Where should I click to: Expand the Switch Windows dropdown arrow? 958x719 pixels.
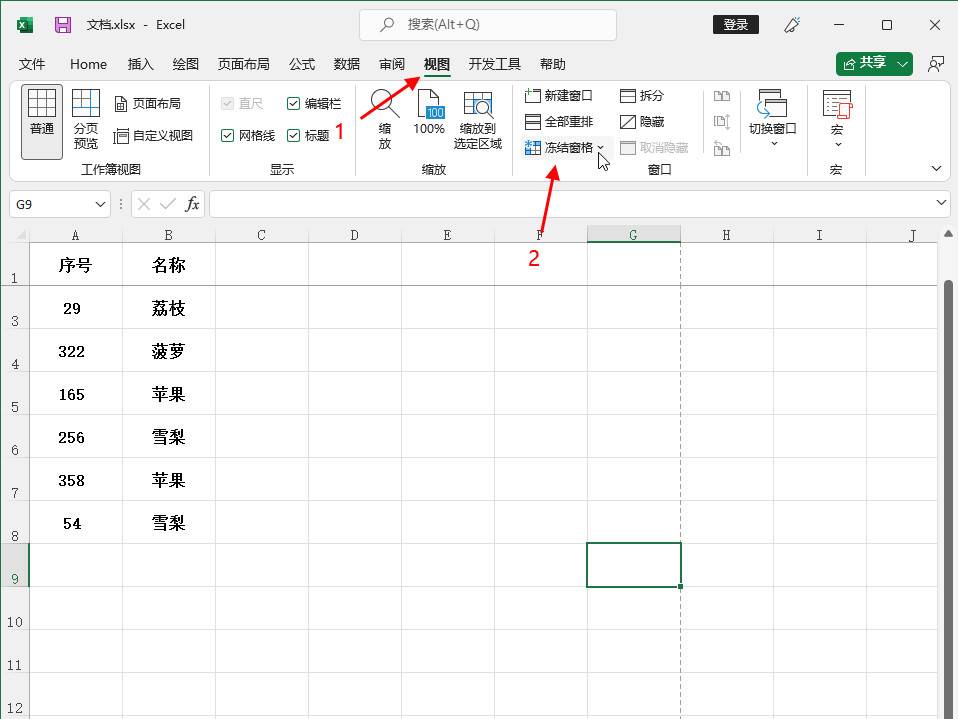(x=774, y=144)
